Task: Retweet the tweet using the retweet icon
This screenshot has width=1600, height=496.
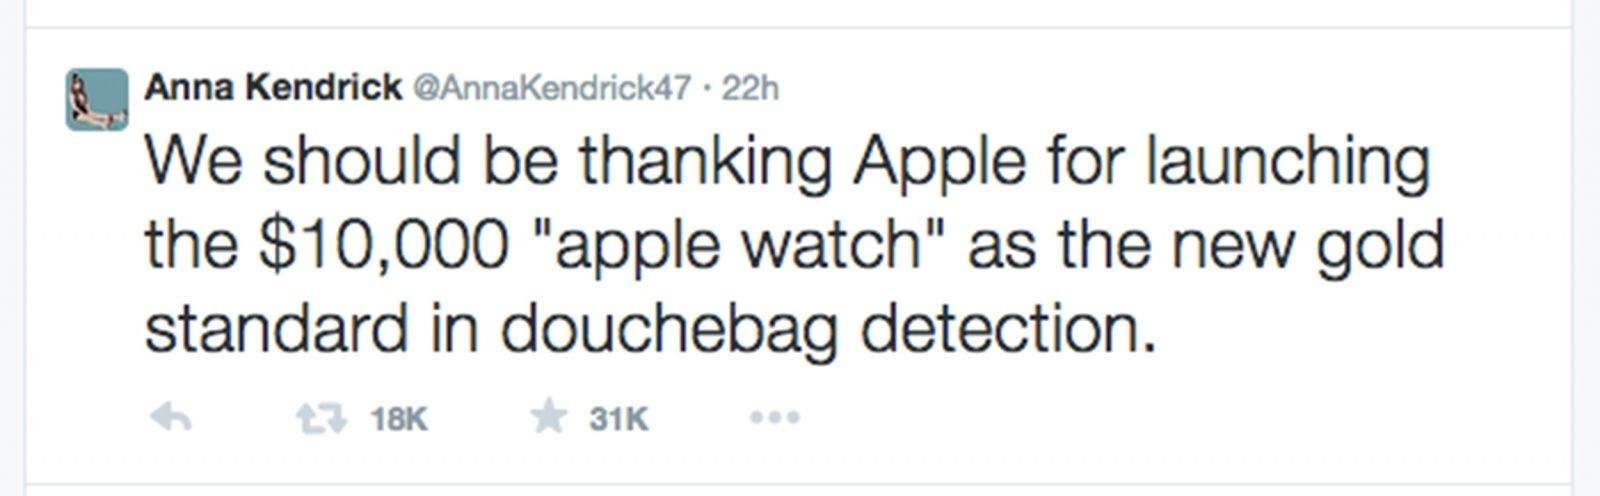Action: pos(321,417)
